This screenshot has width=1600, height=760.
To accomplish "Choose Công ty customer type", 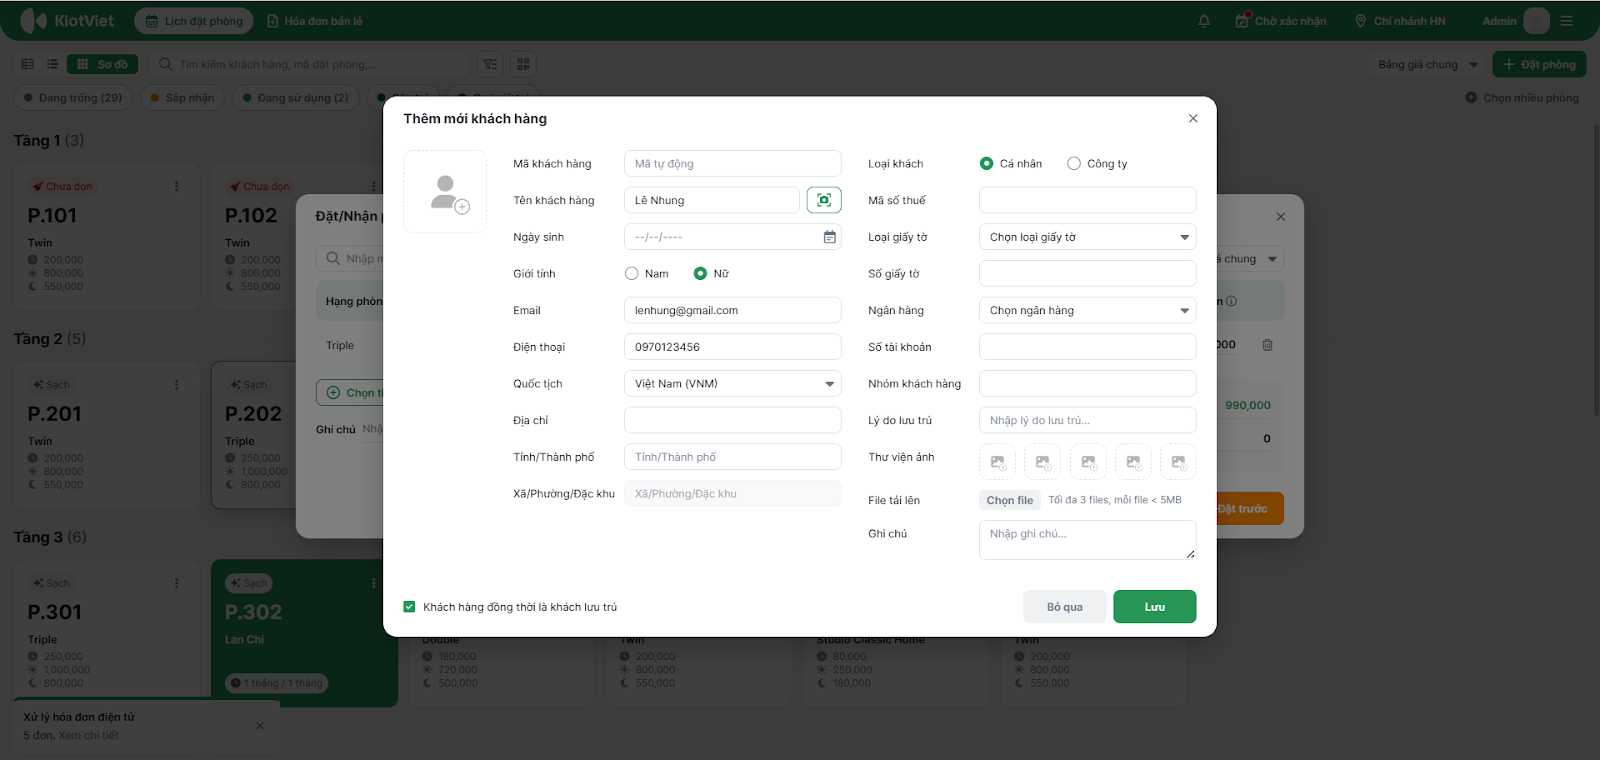I will pos(1074,164).
